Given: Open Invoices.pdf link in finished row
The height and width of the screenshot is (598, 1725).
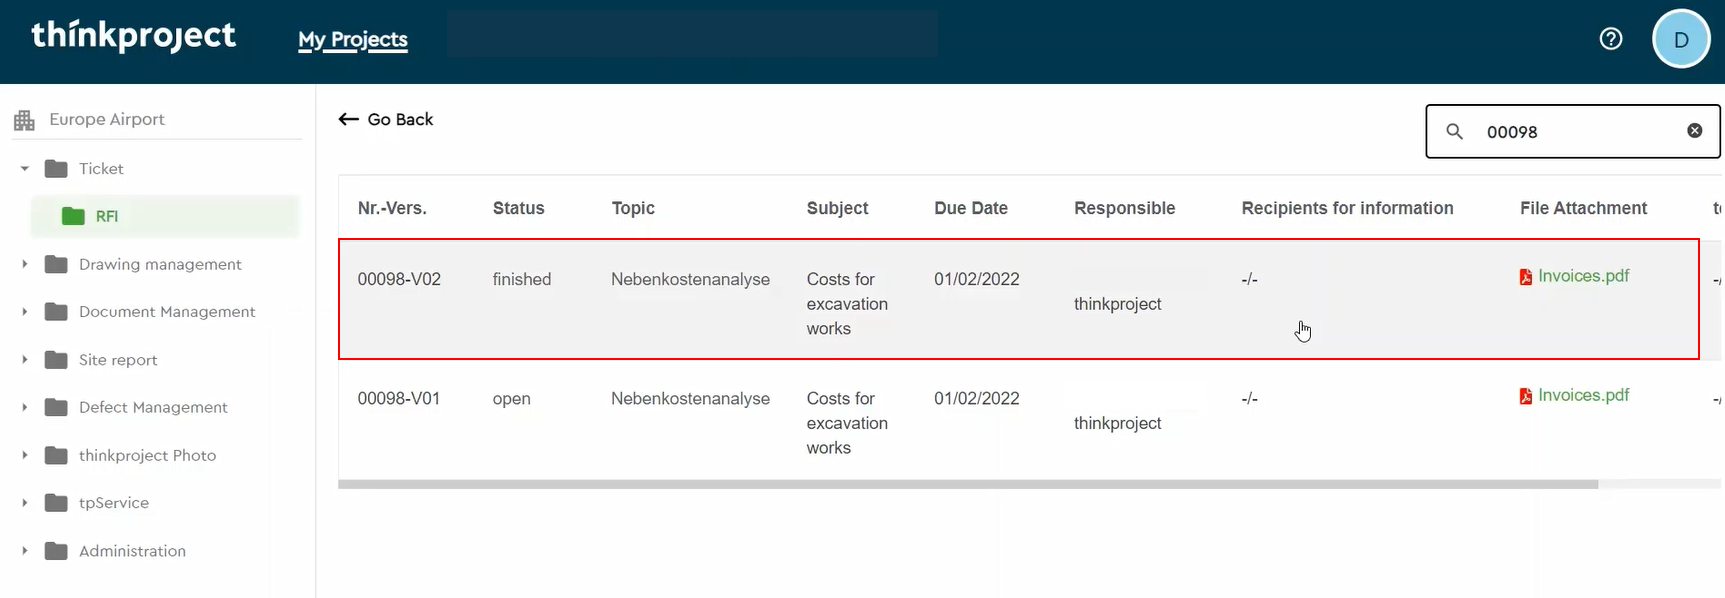Looking at the screenshot, I should pos(1583,276).
